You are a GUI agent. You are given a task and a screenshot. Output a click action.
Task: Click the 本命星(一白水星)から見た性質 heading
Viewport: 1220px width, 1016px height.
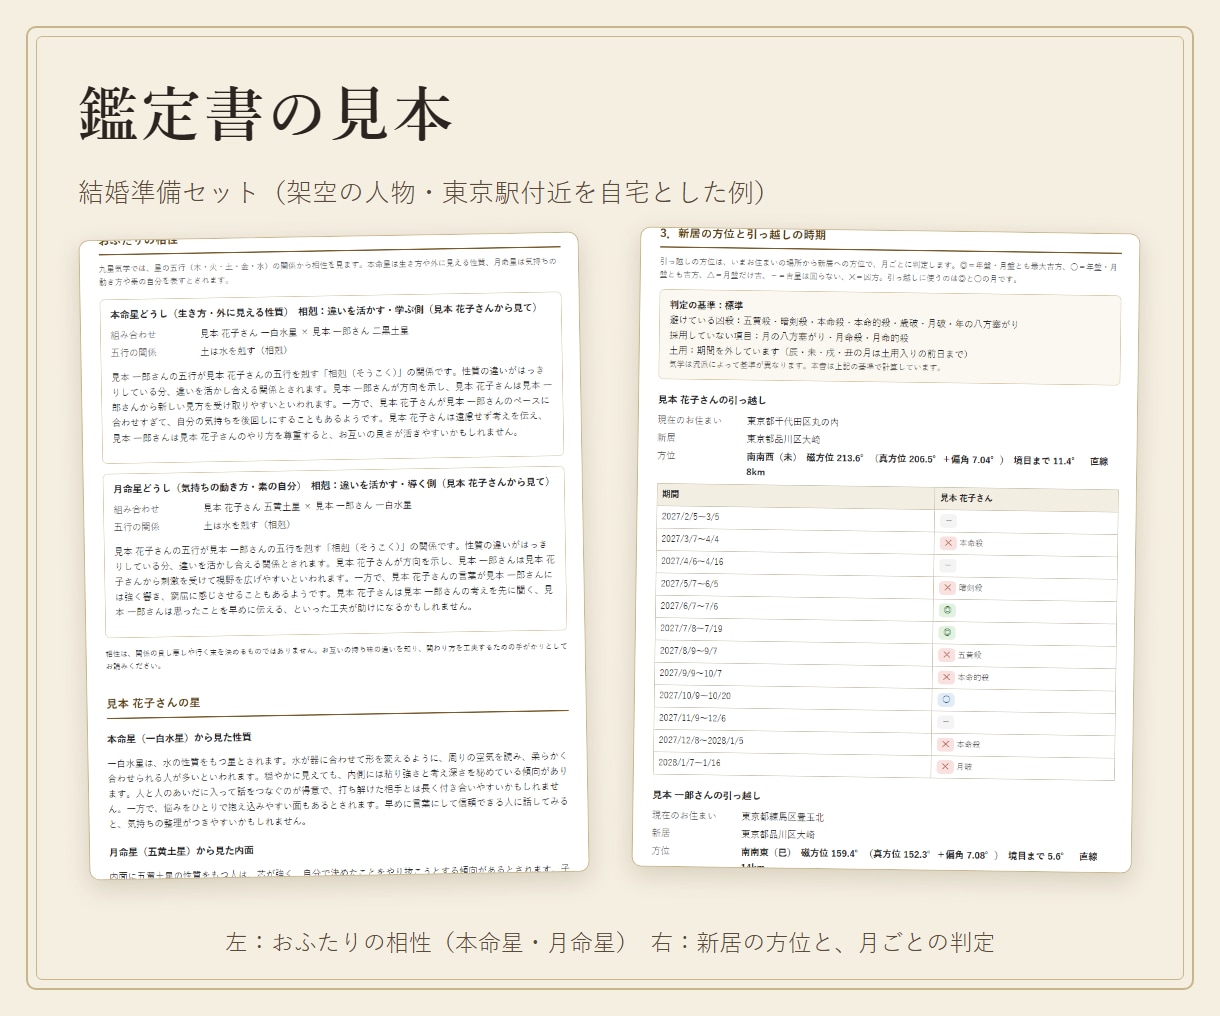pos(180,738)
